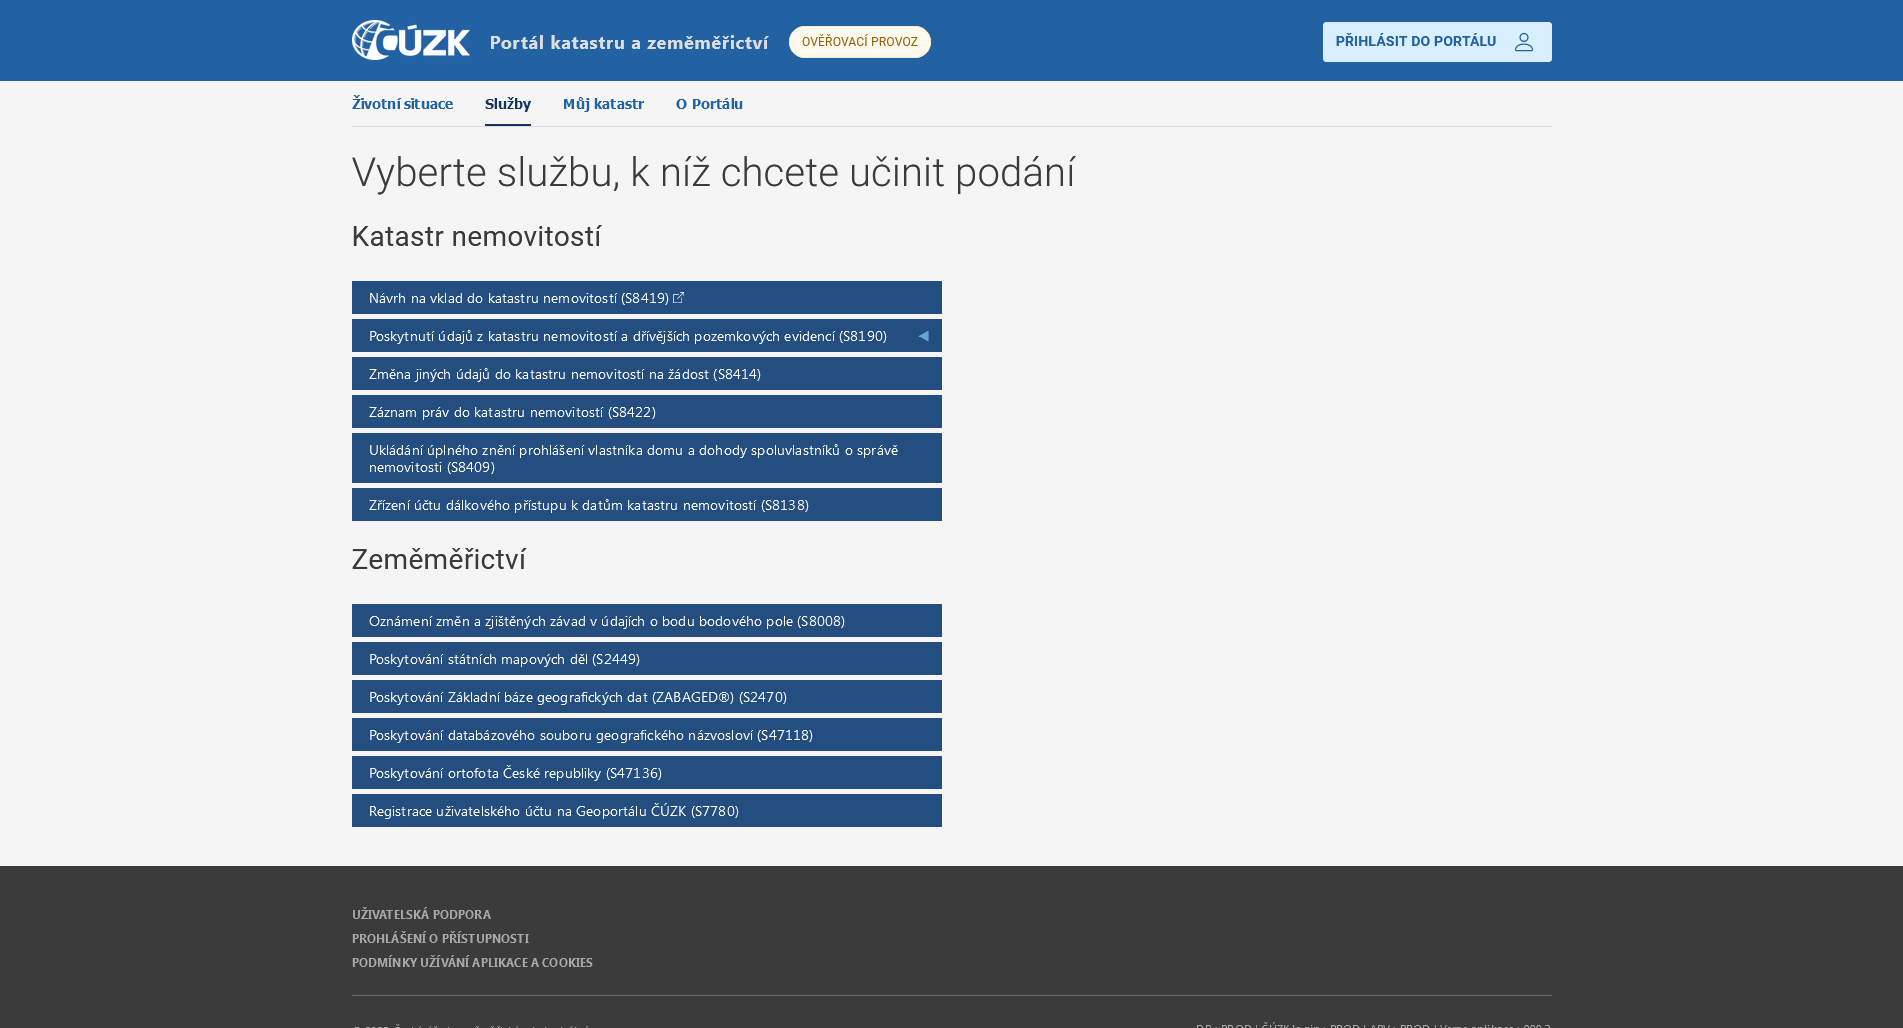Viewport: 1903px width, 1028px height.
Task: Click the ČÚZK globe logo
Action: (410, 40)
